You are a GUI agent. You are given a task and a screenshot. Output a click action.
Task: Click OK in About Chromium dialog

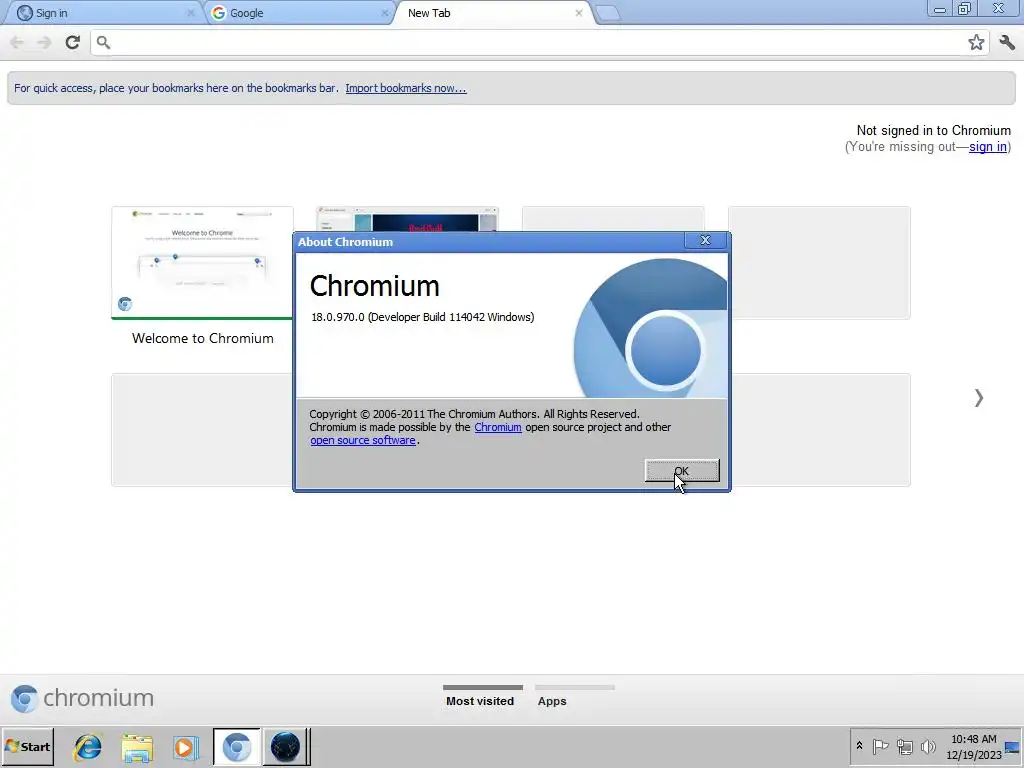tap(682, 471)
